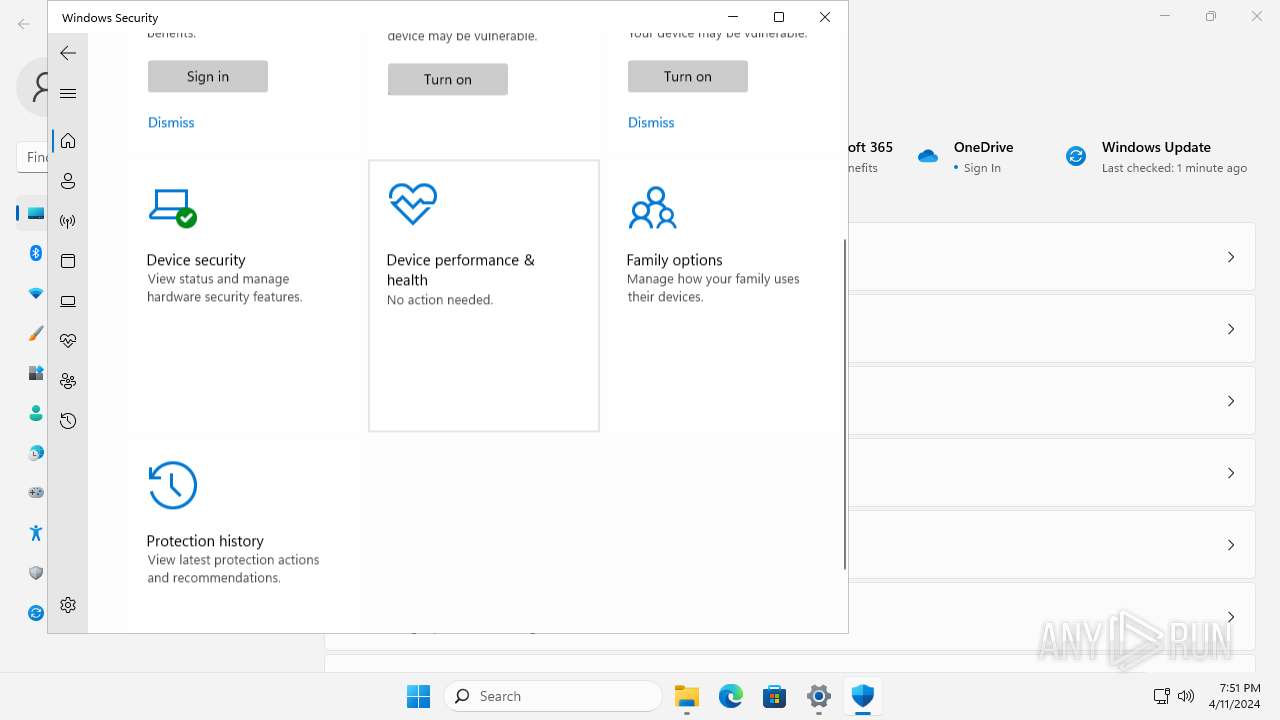The width and height of the screenshot is (1280, 720).
Task: Click Turn on under 'device may be vulnerable'
Action: [x=448, y=79]
